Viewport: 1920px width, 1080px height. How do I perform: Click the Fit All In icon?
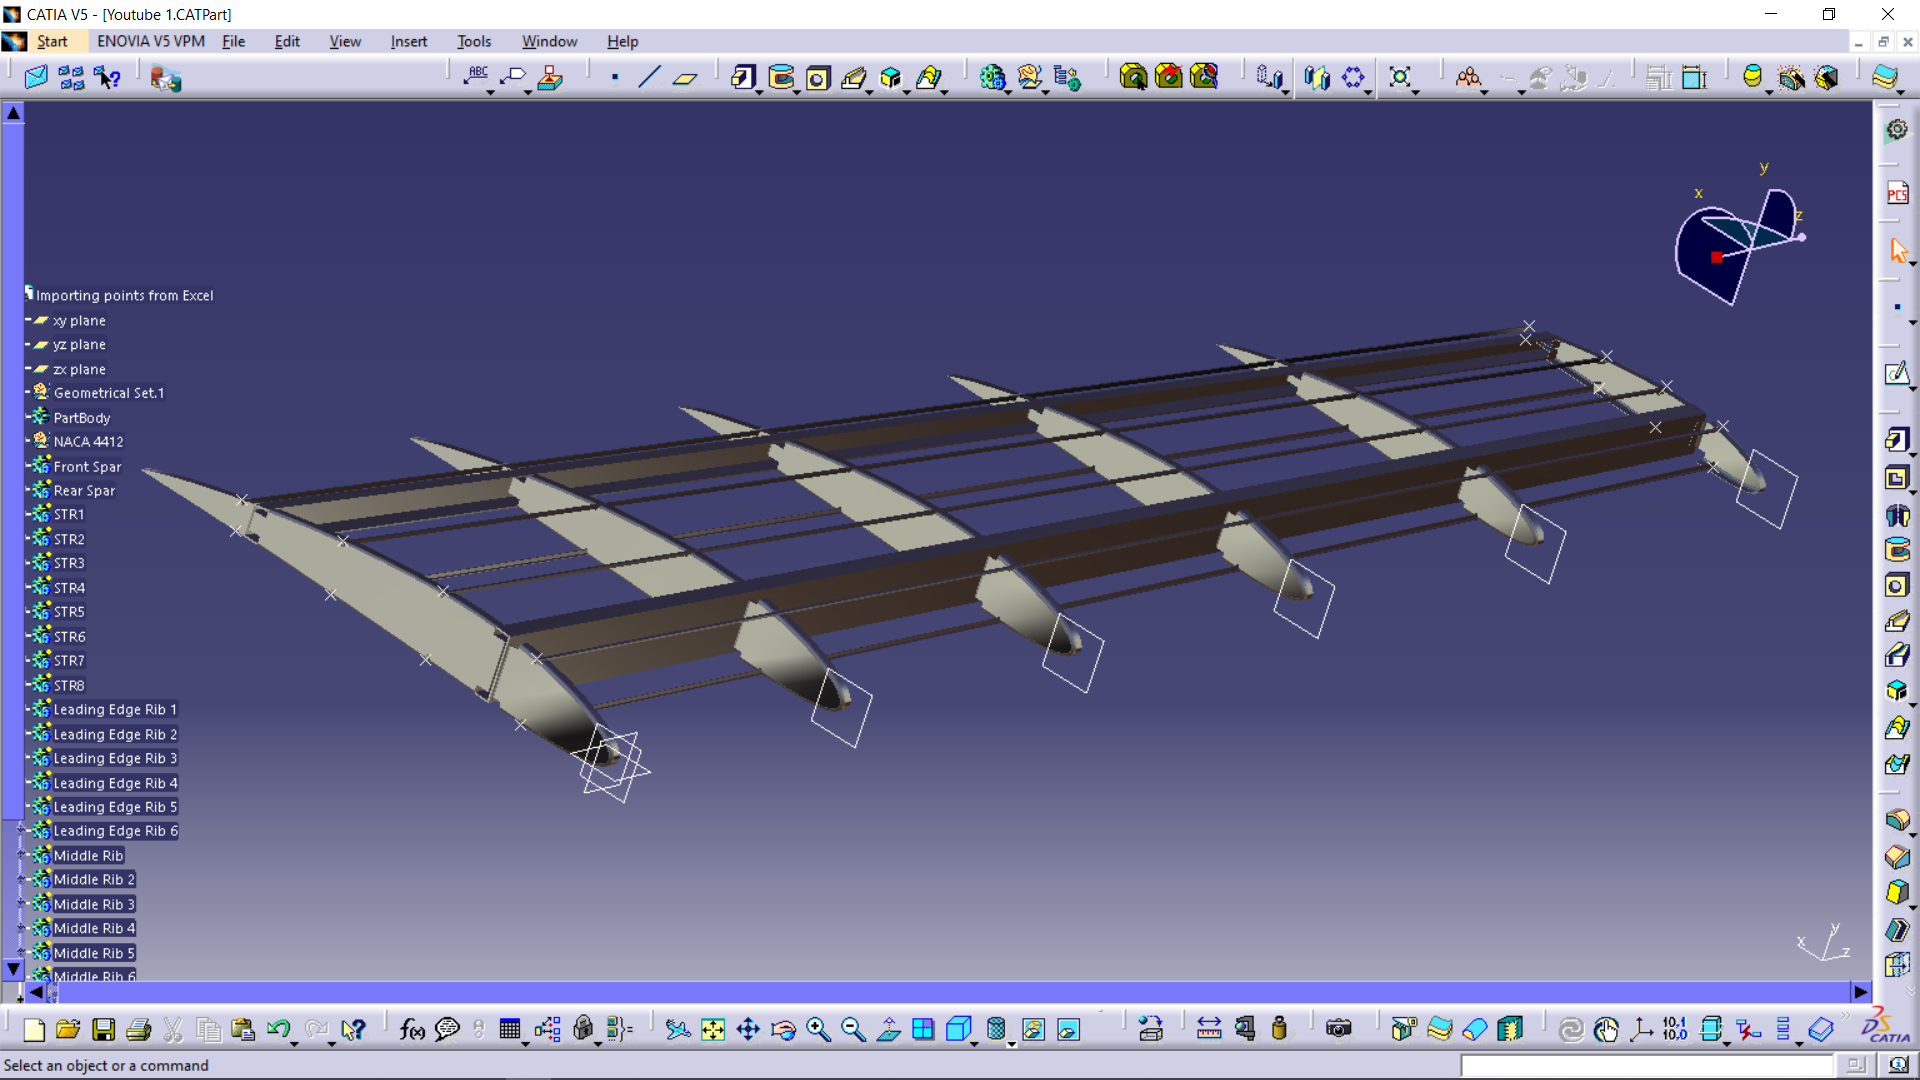pos(712,1029)
